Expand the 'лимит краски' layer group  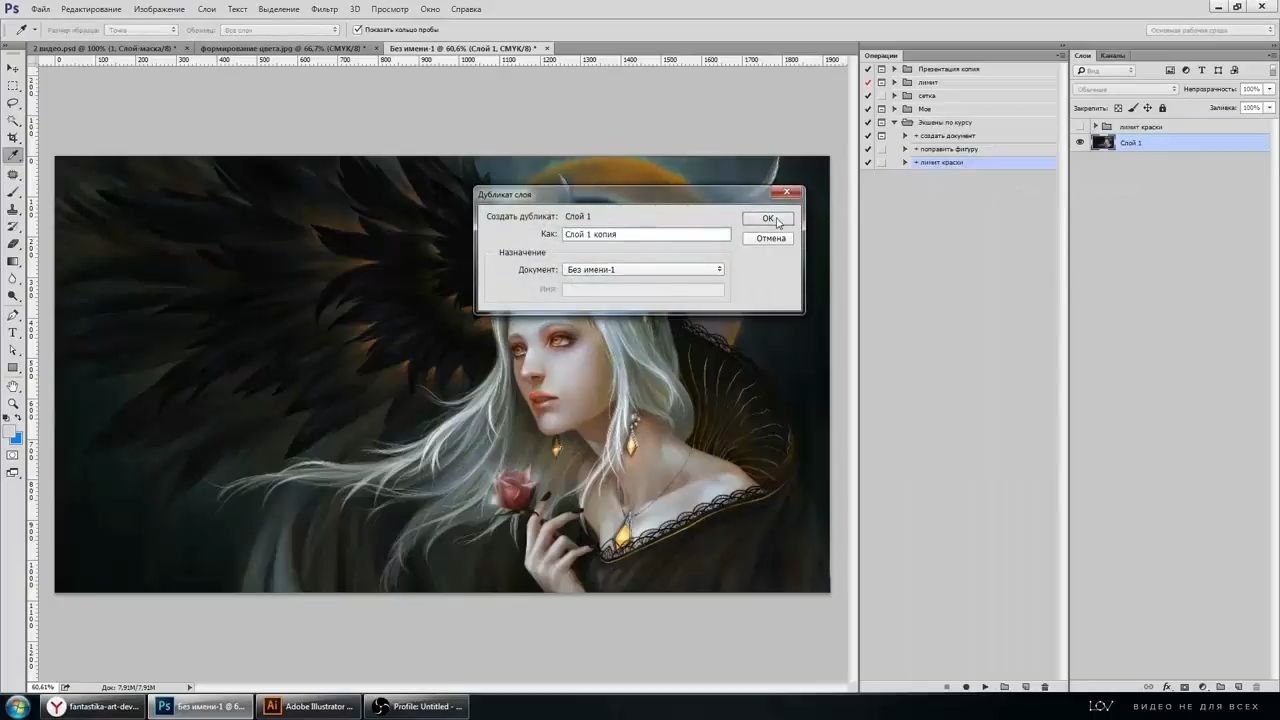tap(1095, 127)
